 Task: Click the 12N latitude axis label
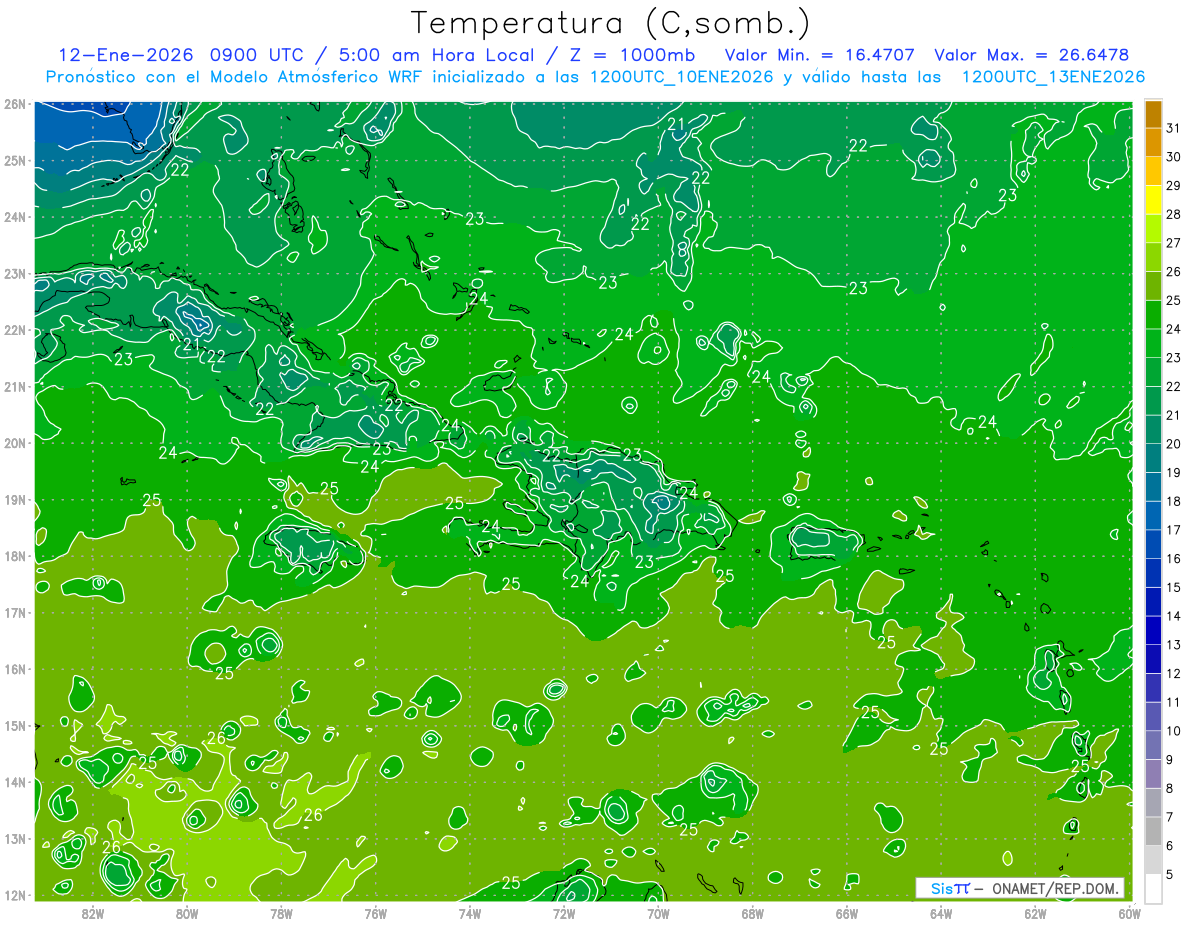14,895
